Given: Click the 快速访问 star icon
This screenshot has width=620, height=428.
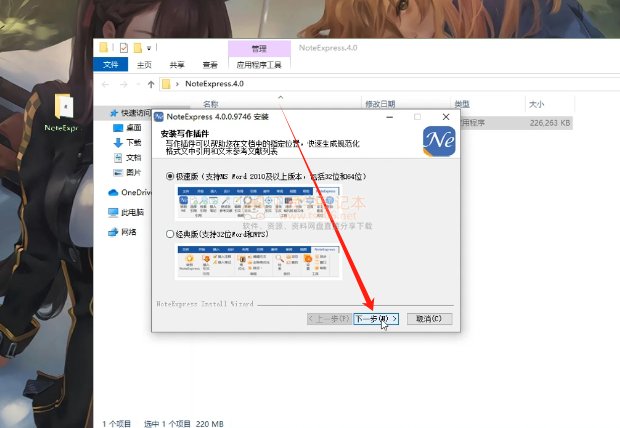Looking at the screenshot, I should pyautogui.click(x=114, y=114).
